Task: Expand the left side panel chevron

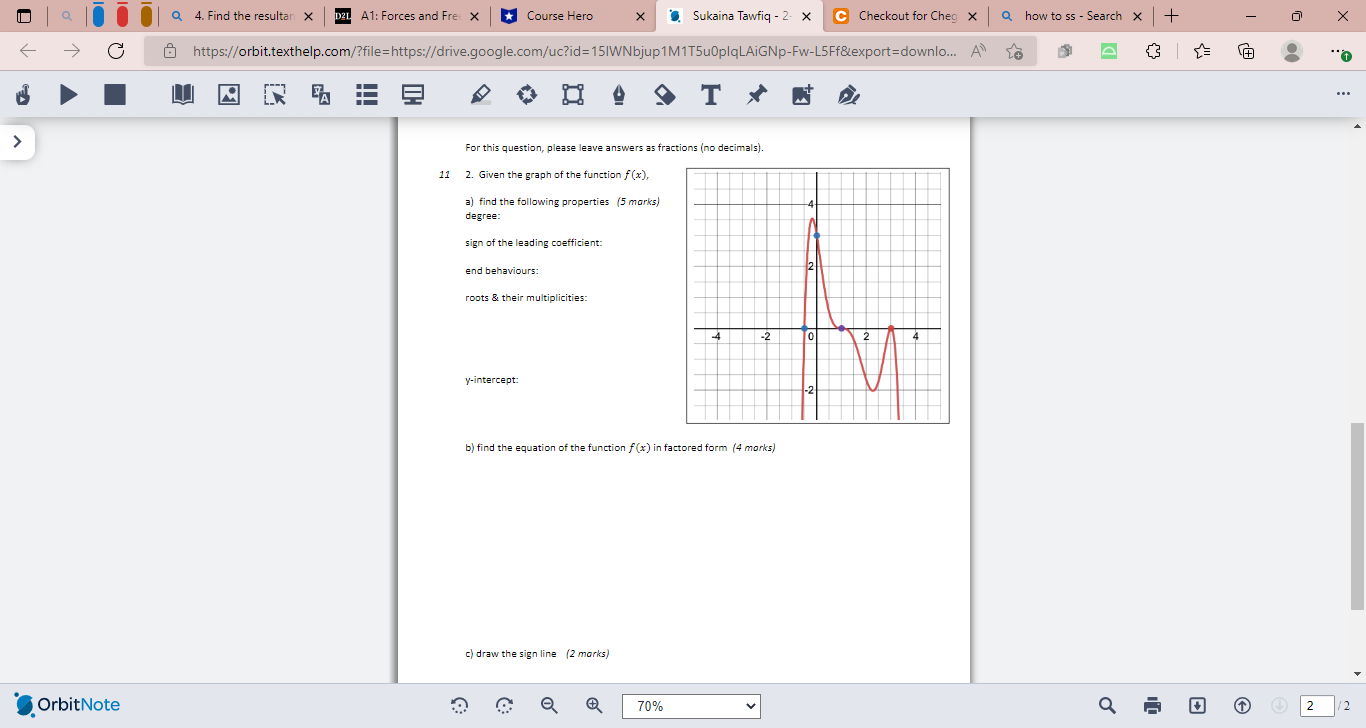Action: point(17,142)
